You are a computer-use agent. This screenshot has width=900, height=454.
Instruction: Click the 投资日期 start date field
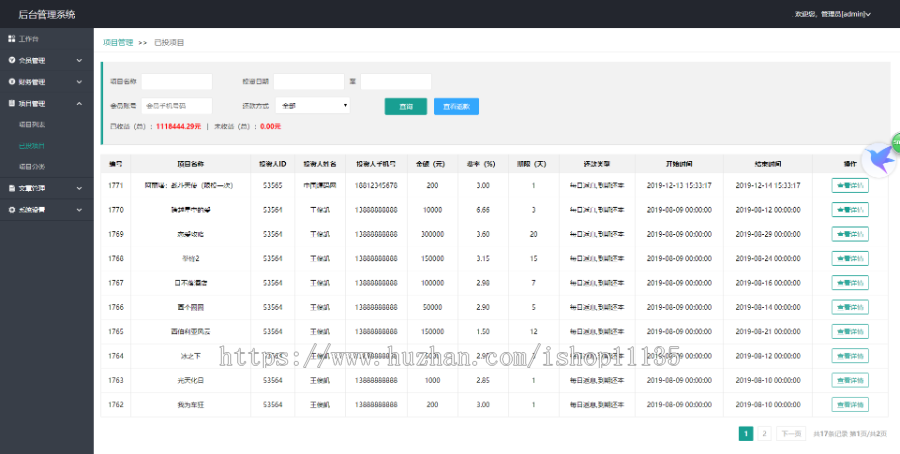point(309,82)
